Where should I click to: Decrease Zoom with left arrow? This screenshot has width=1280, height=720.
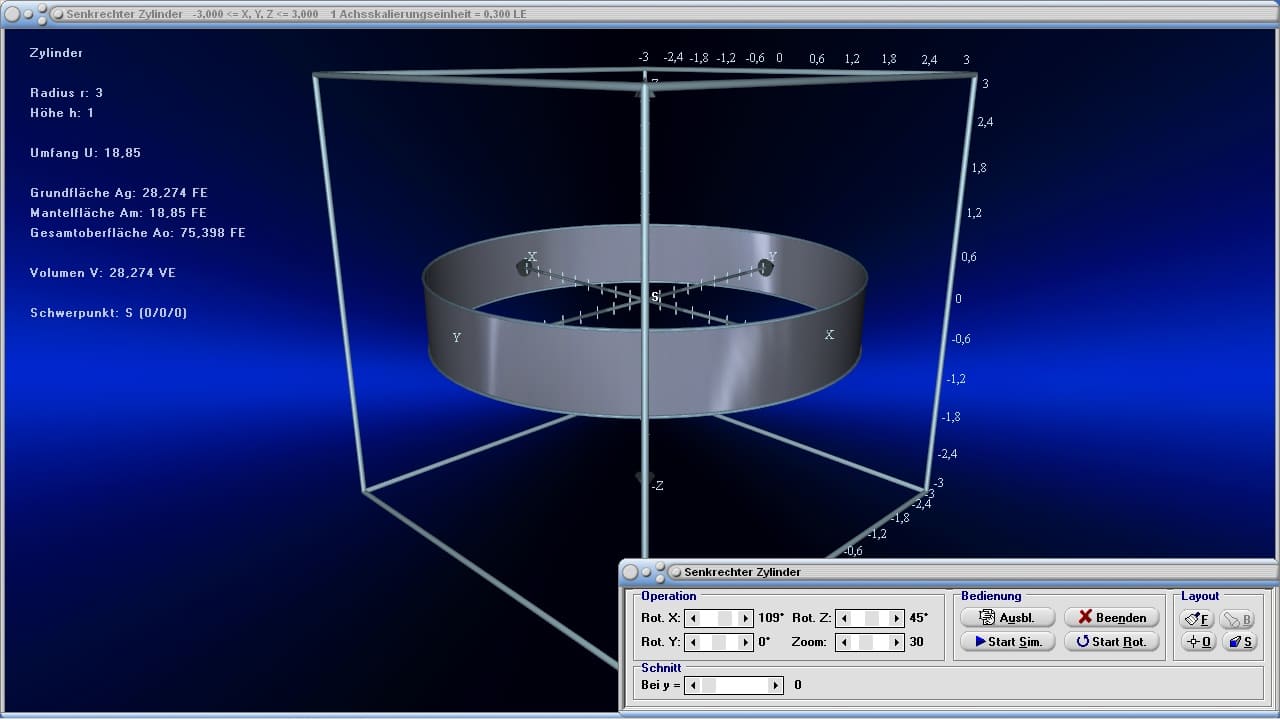pyautogui.click(x=843, y=642)
